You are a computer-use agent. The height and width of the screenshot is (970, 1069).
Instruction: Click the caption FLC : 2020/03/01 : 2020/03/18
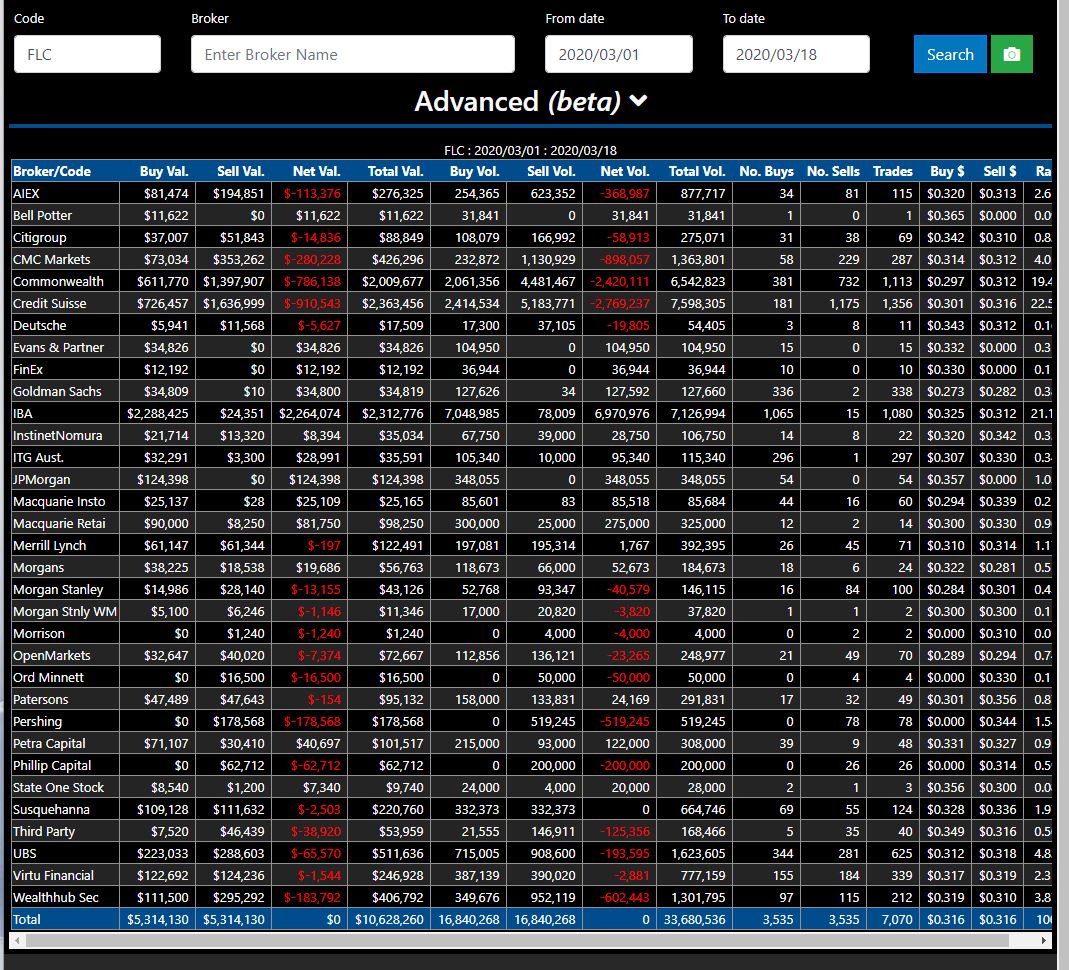point(530,151)
